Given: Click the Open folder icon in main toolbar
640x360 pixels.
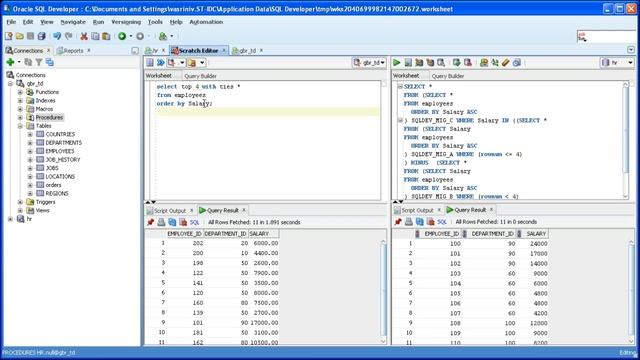Looking at the screenshot, I should tap(20, 36).
